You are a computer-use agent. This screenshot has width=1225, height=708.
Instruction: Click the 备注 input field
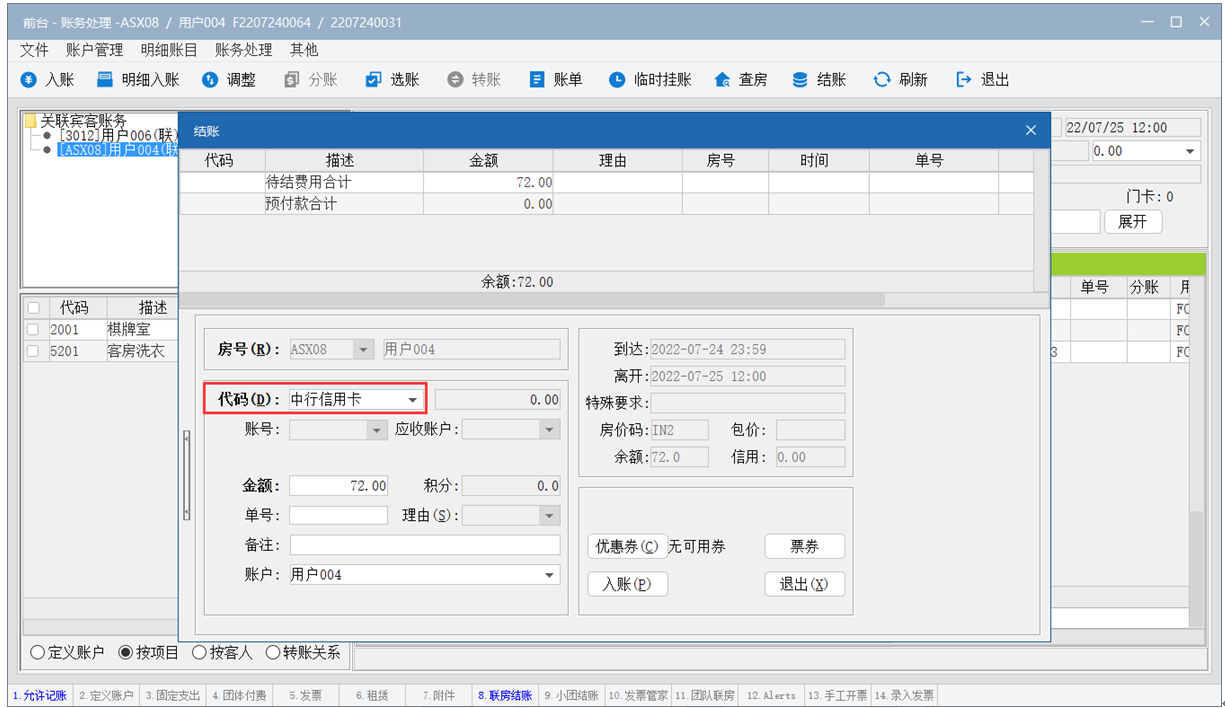pos(425,545)
